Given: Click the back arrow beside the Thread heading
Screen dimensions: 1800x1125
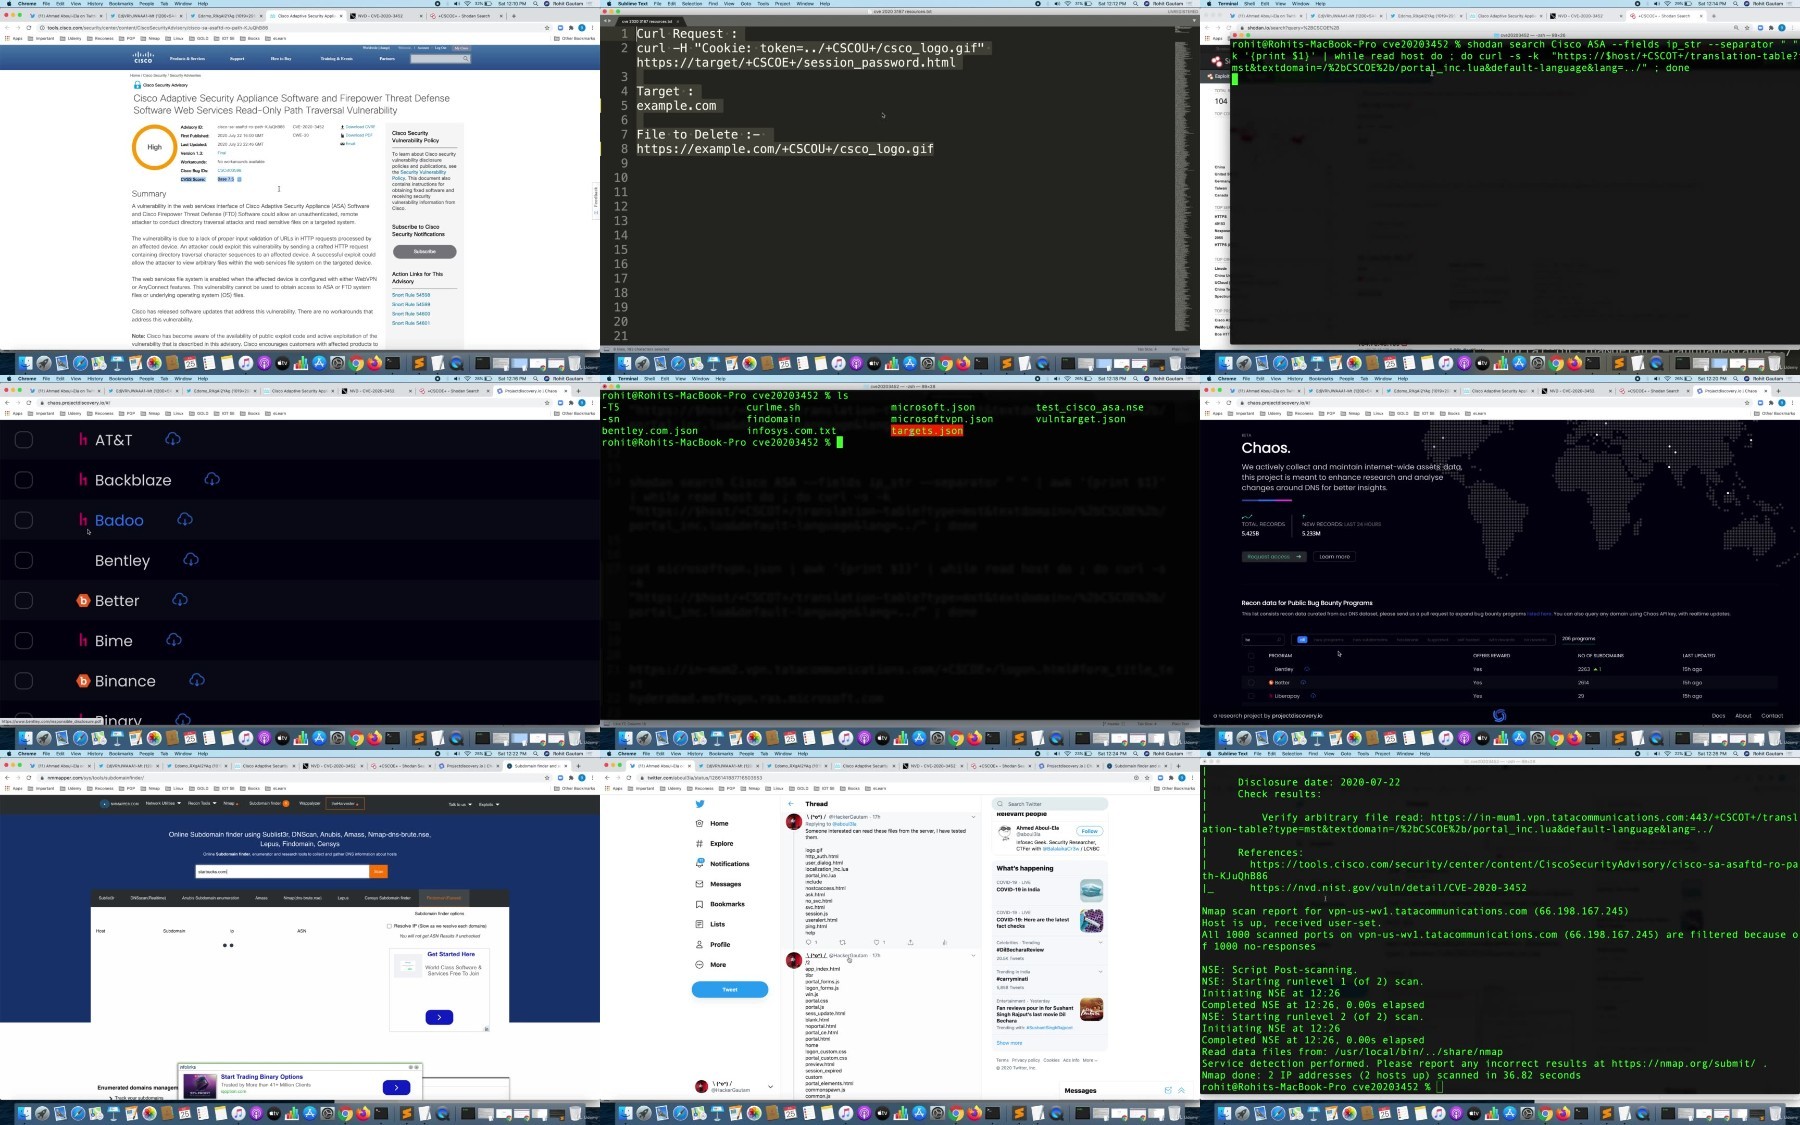Looking at the screenshot, I should [791, 803].
